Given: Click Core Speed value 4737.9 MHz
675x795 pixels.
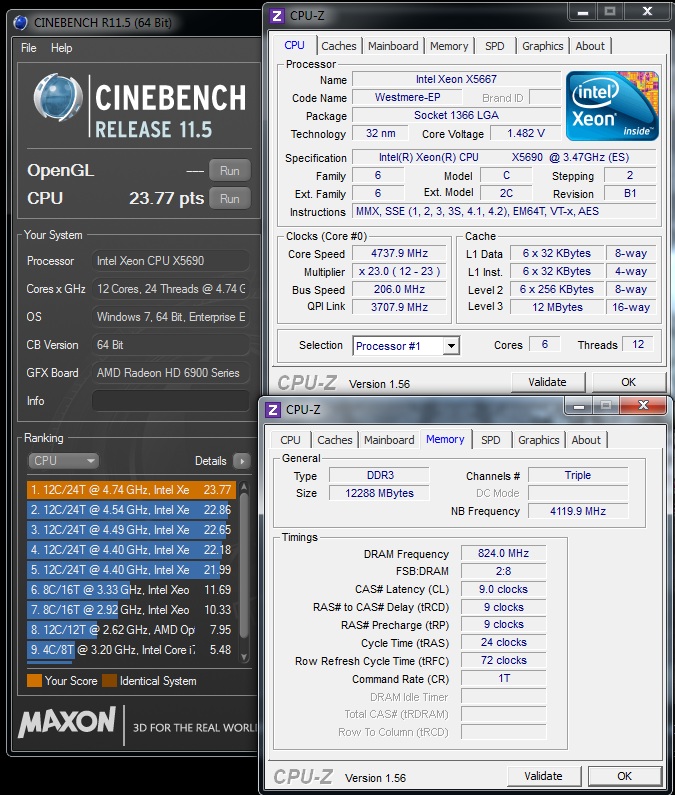Looking at the screenshot, I should coord(399,253).
